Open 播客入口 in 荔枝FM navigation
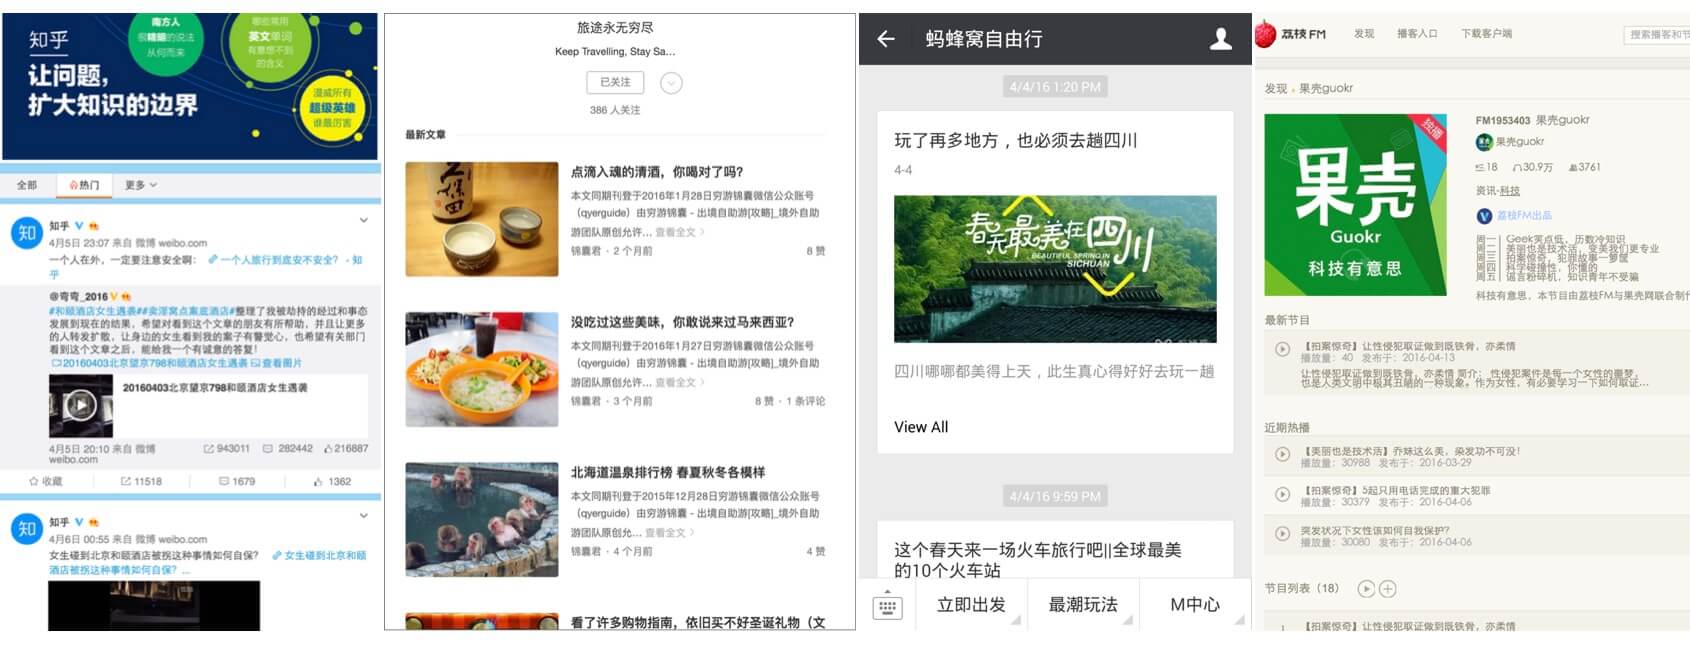This screenshot has width=1690, height=656. [1417, 34]
